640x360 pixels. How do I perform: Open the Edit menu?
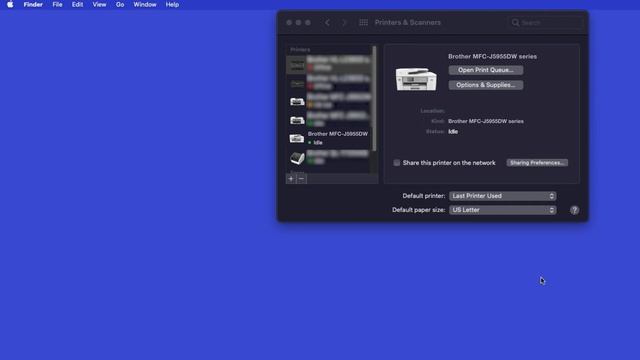(77, 4)
